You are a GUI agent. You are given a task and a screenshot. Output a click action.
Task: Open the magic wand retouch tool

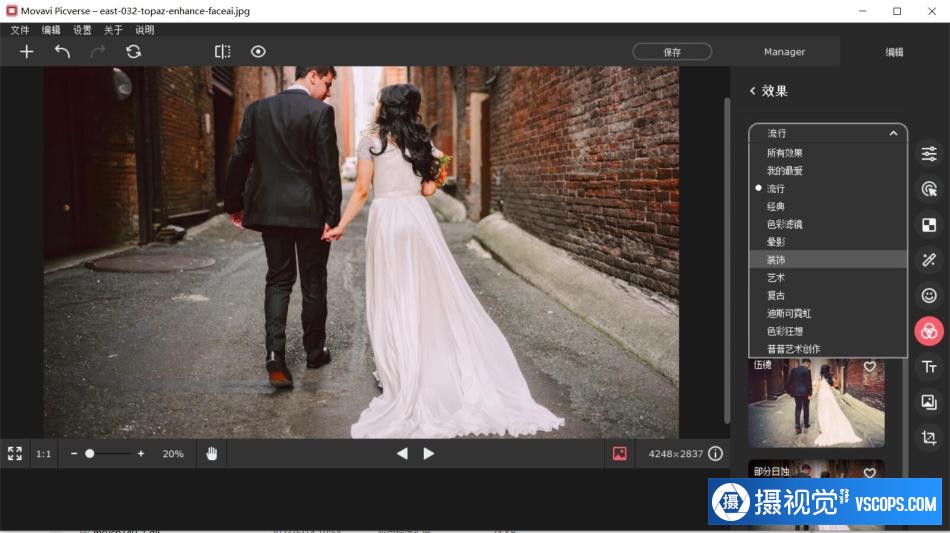929,260
